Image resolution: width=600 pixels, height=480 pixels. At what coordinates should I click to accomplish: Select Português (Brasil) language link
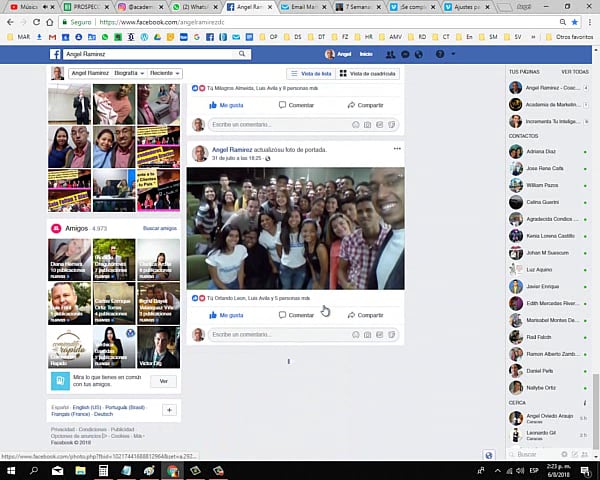125,407
